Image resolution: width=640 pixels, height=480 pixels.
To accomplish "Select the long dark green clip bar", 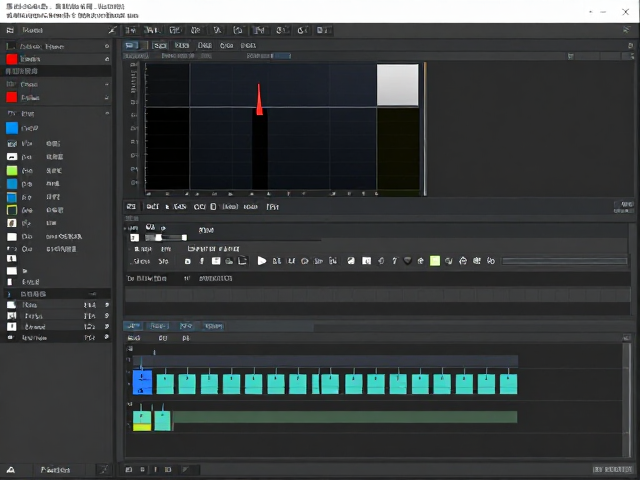I will 345,417.
